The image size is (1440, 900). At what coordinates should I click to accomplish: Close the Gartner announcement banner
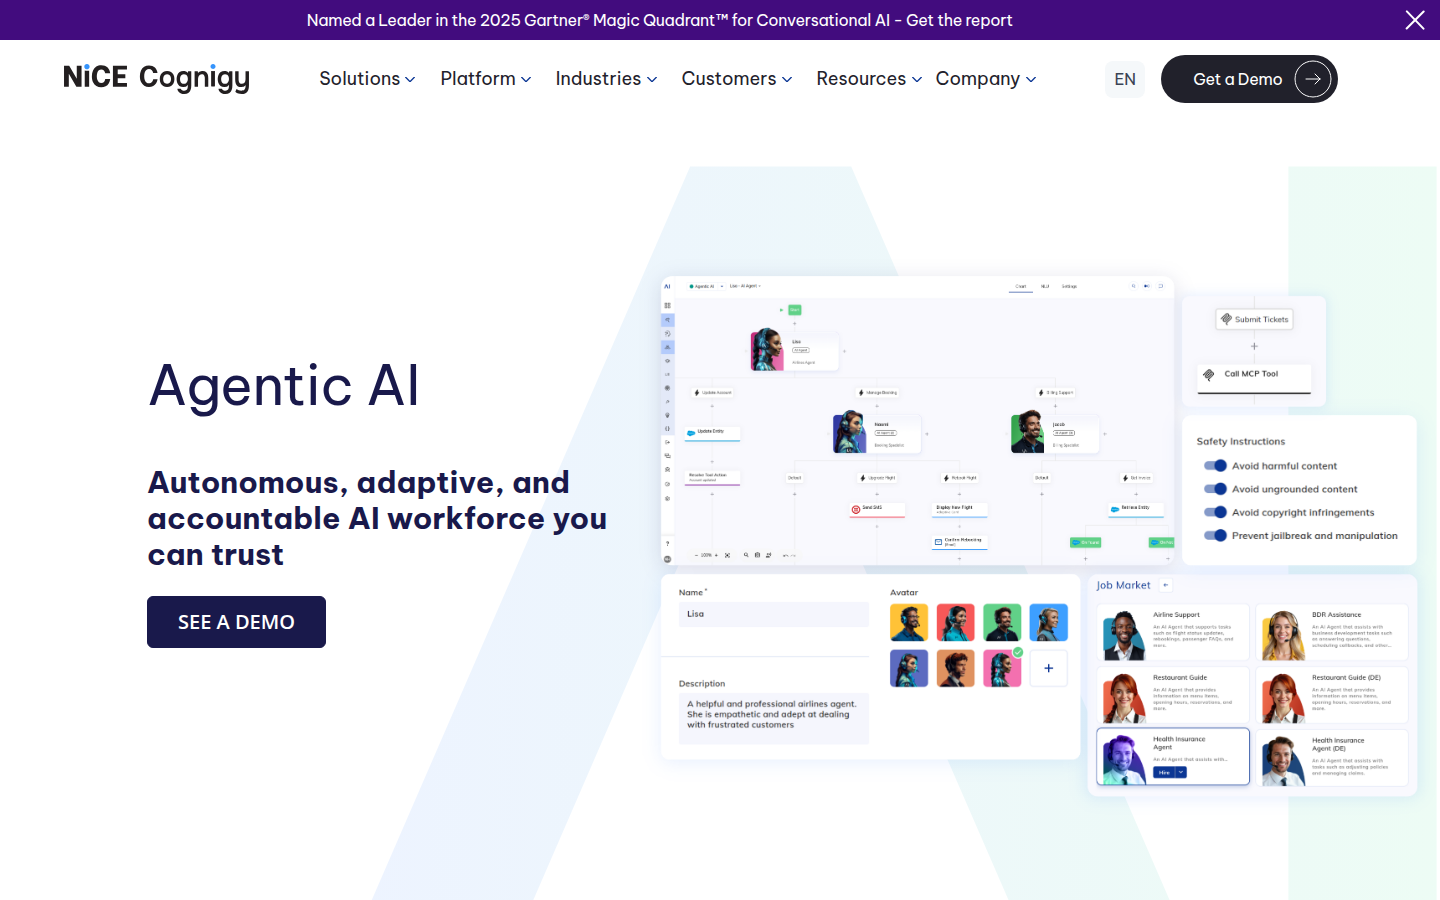[1414, 20]
